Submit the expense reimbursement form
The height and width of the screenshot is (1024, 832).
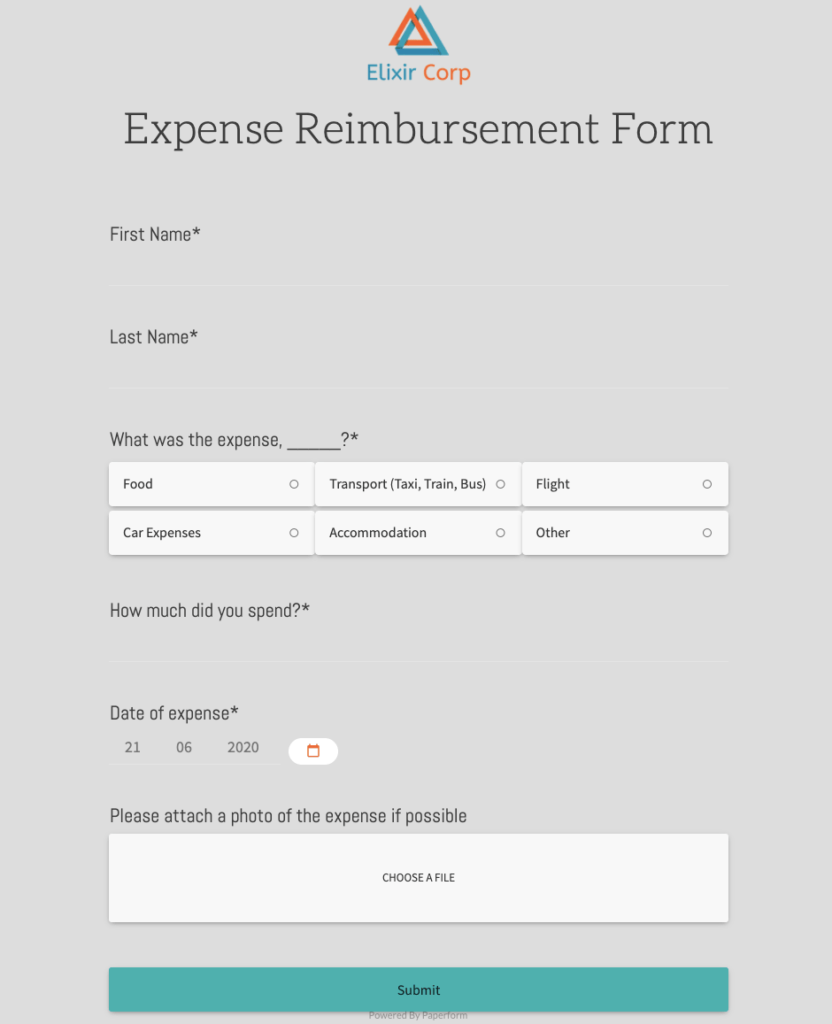click(x=418, y=989)
